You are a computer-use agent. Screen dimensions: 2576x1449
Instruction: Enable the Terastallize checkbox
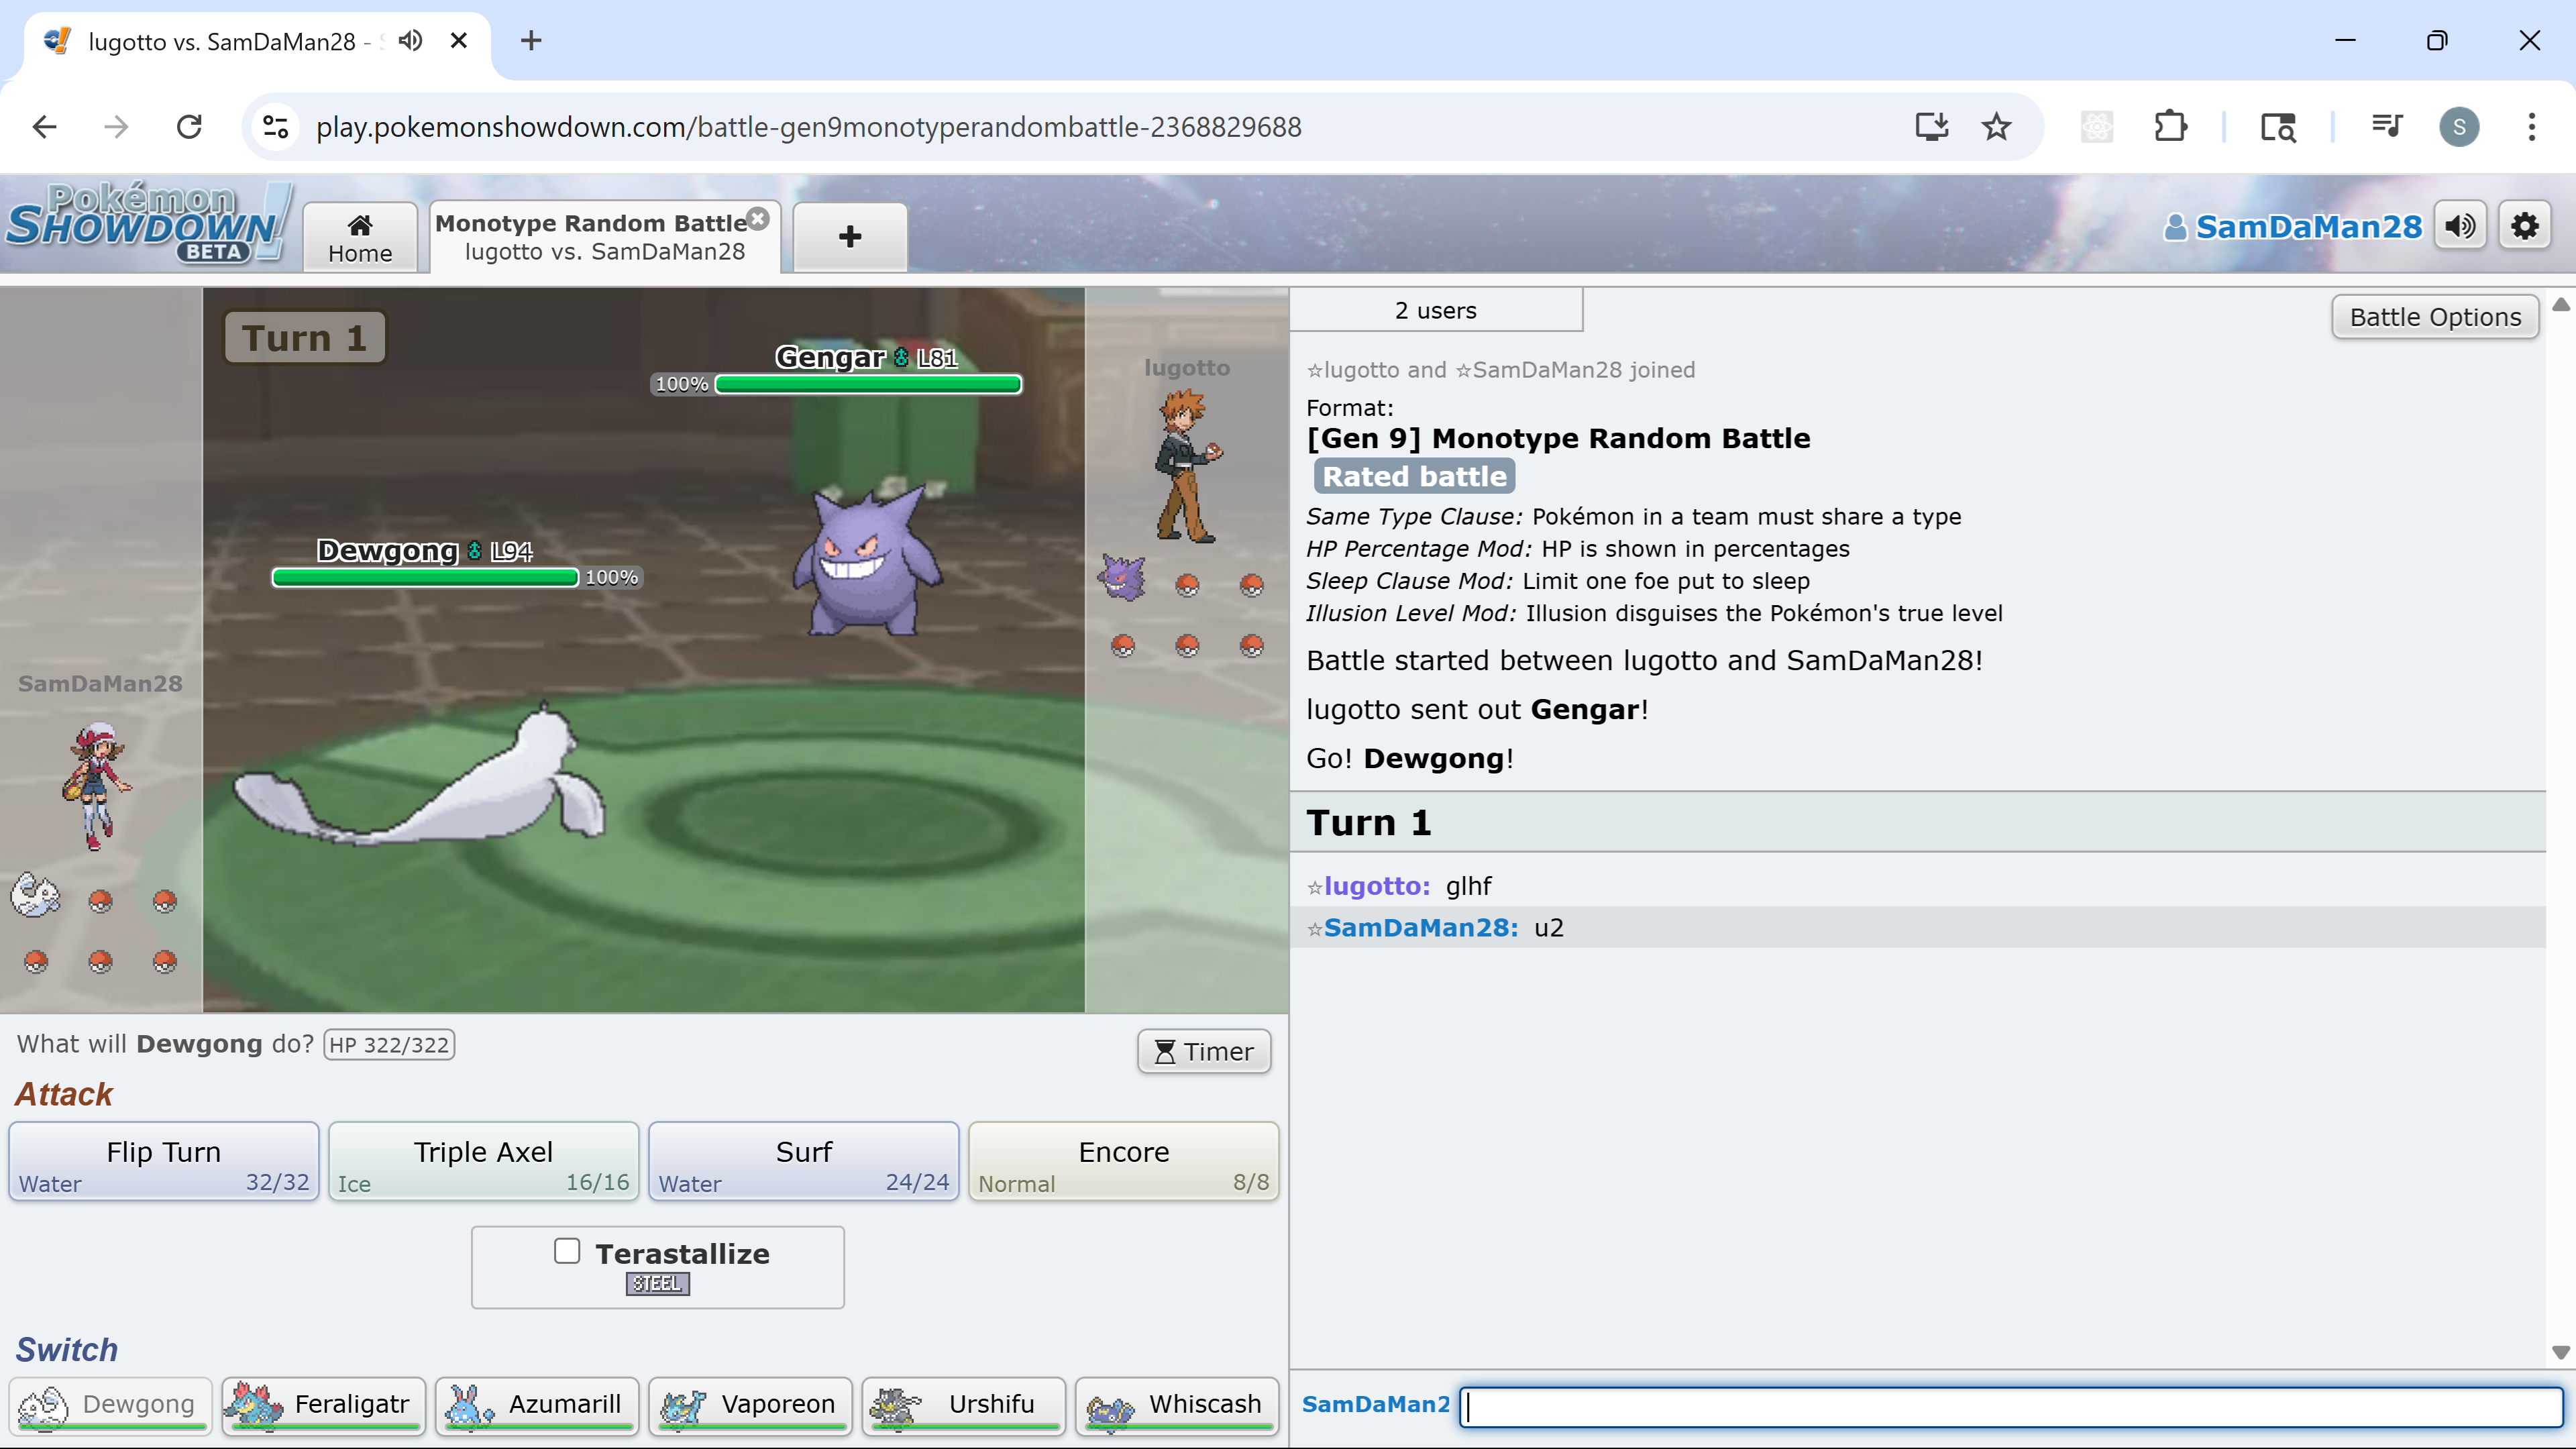(567, 1251)
